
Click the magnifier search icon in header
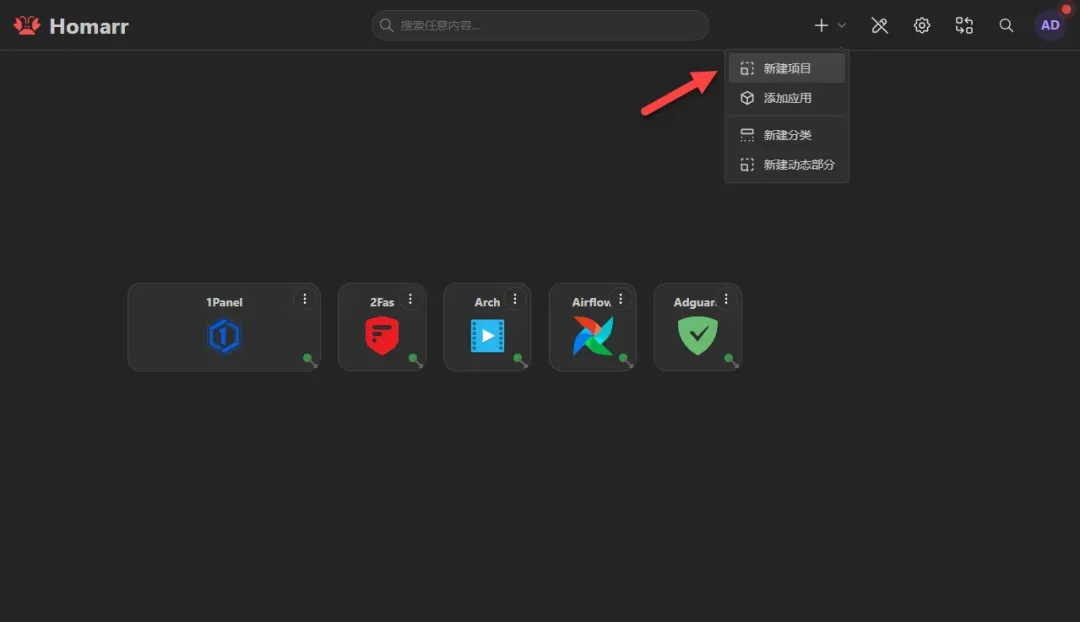click(1006, 26)
